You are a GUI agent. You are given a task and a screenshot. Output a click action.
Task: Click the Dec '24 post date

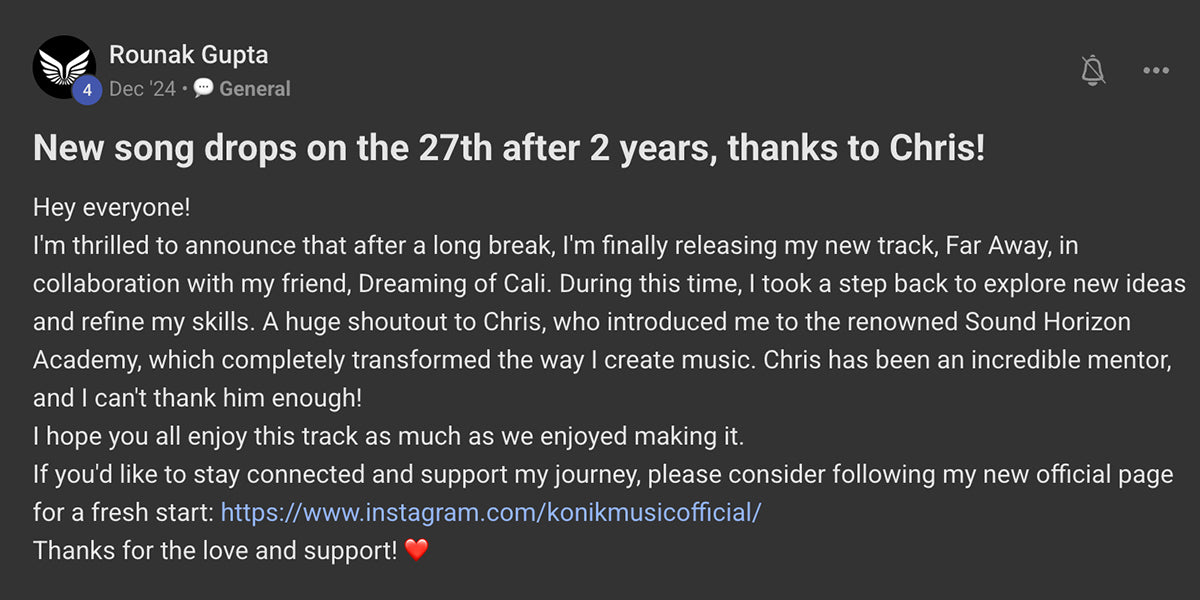[x=142, y=89]
